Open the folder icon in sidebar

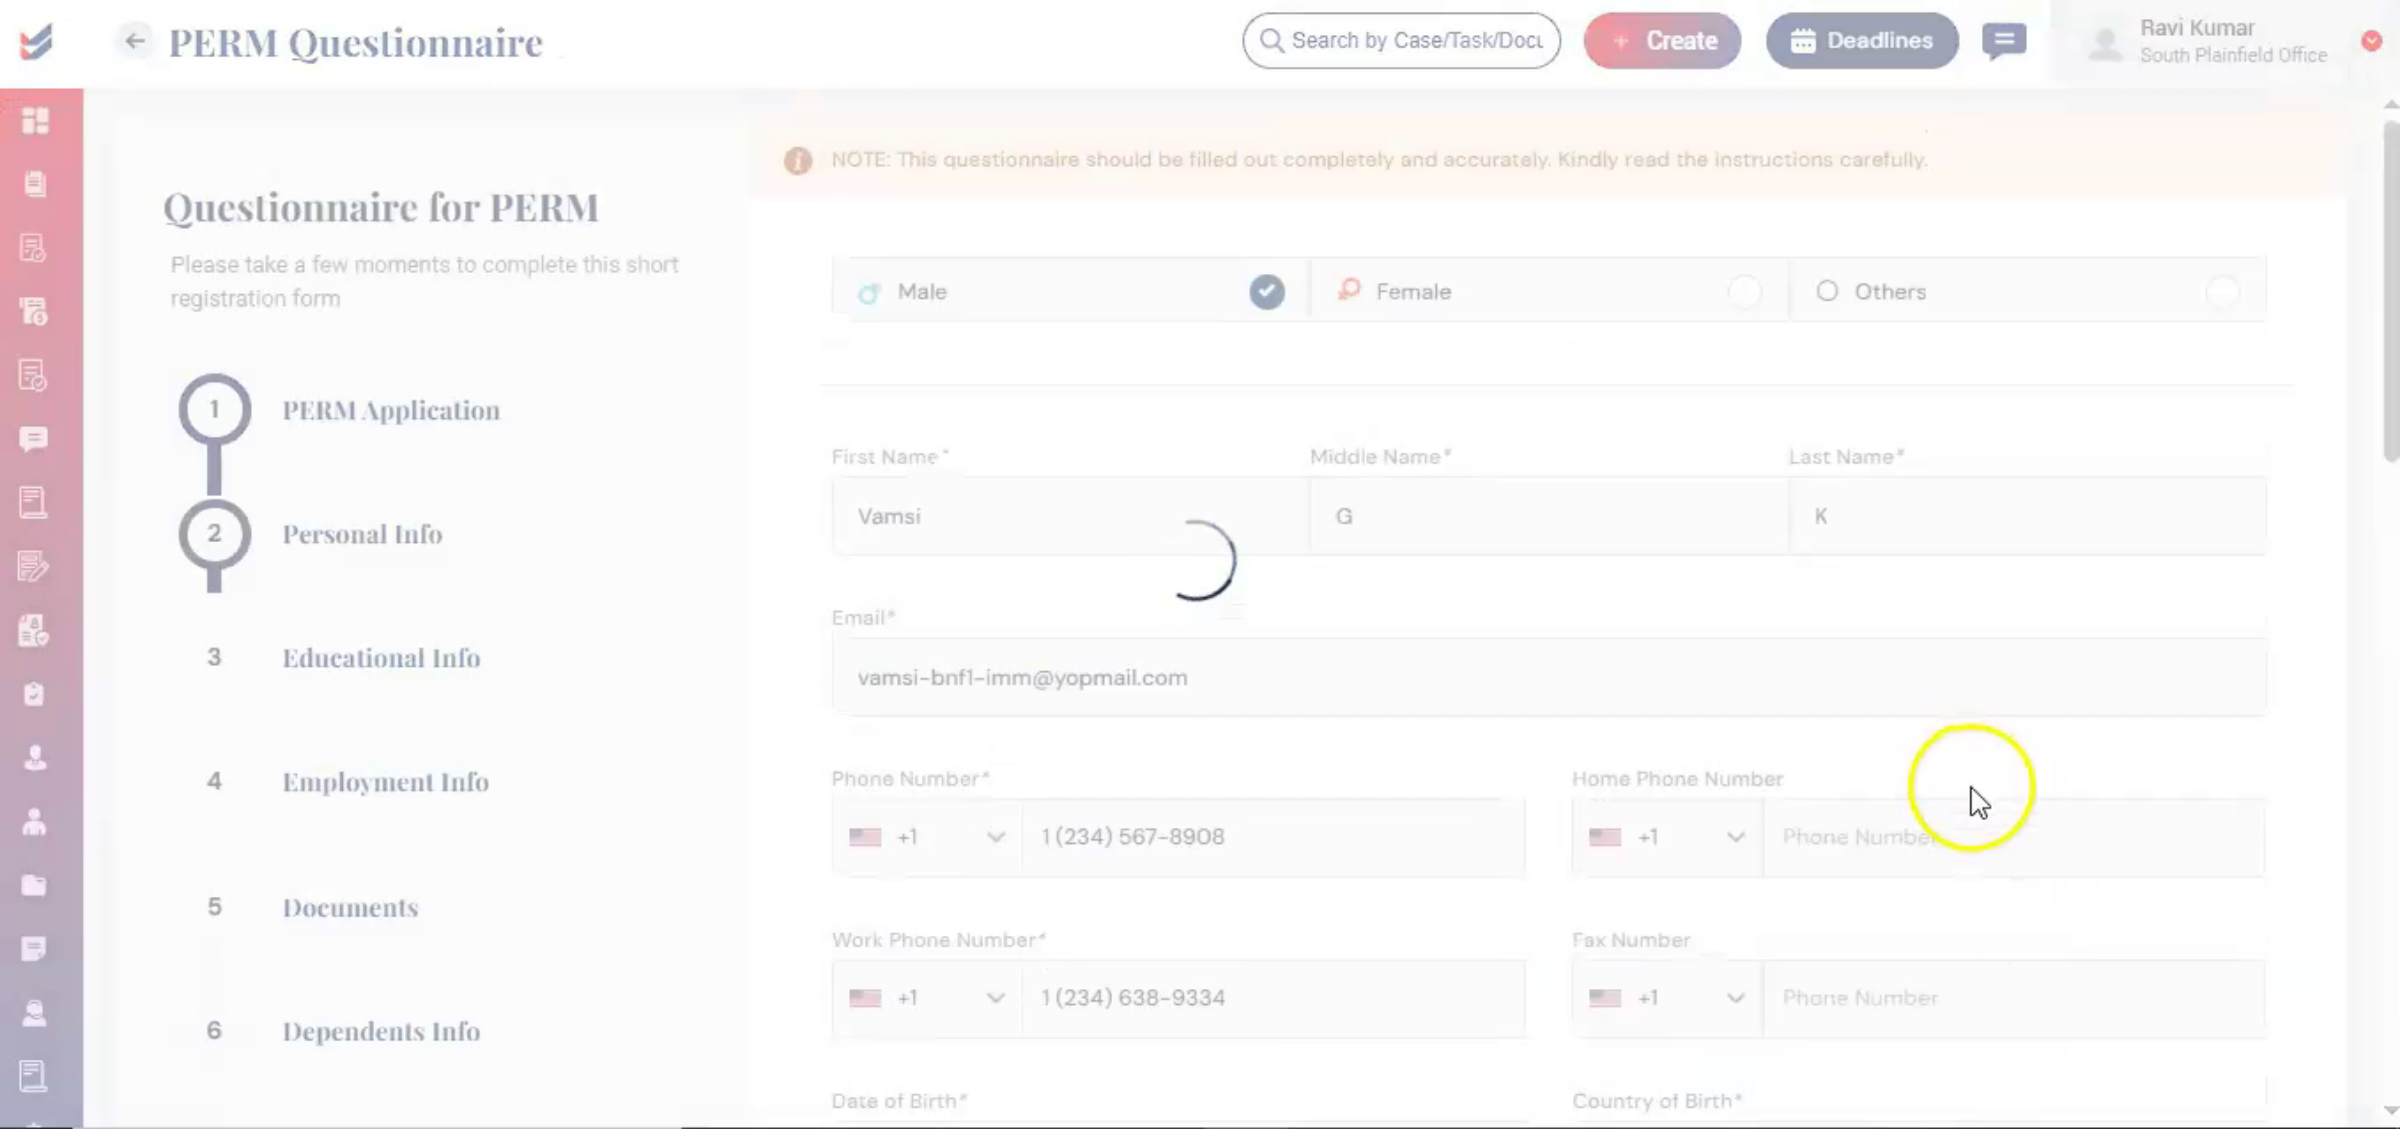[x=34, y=885]
